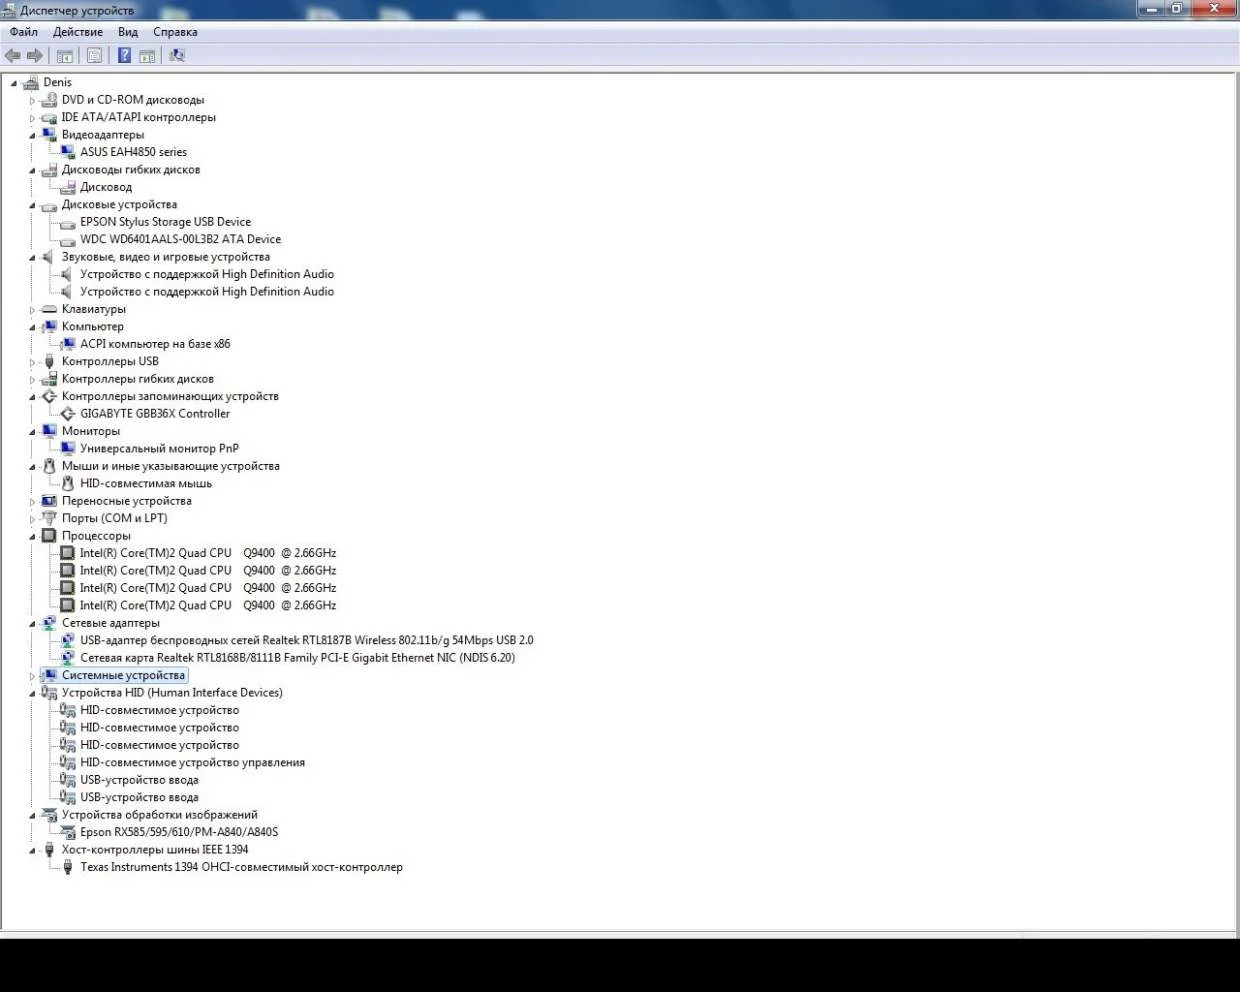Viewport: 1240px width, 992px height.
Task: Minimize the Диспетчер устройств window
Action: click(1151, 9)
